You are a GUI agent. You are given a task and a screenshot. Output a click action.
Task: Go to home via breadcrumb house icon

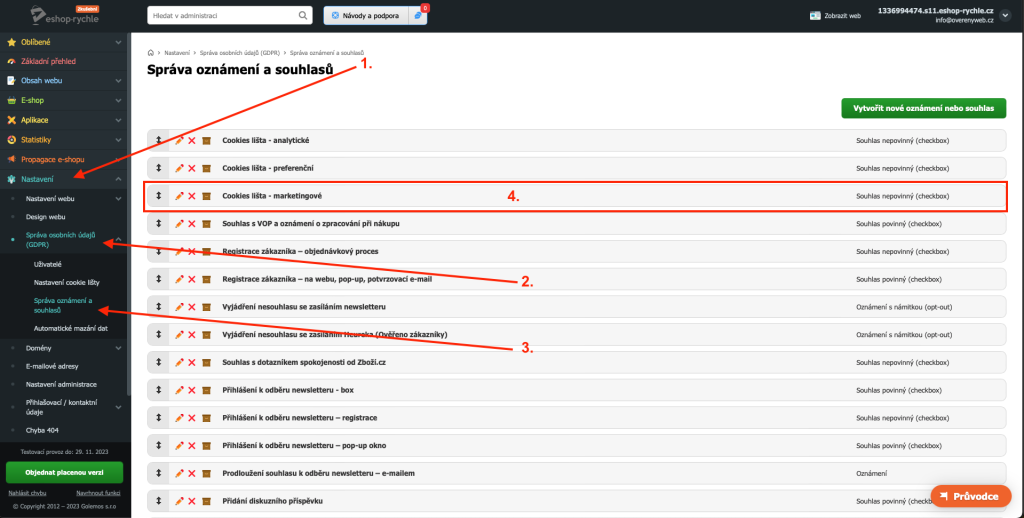151,52
